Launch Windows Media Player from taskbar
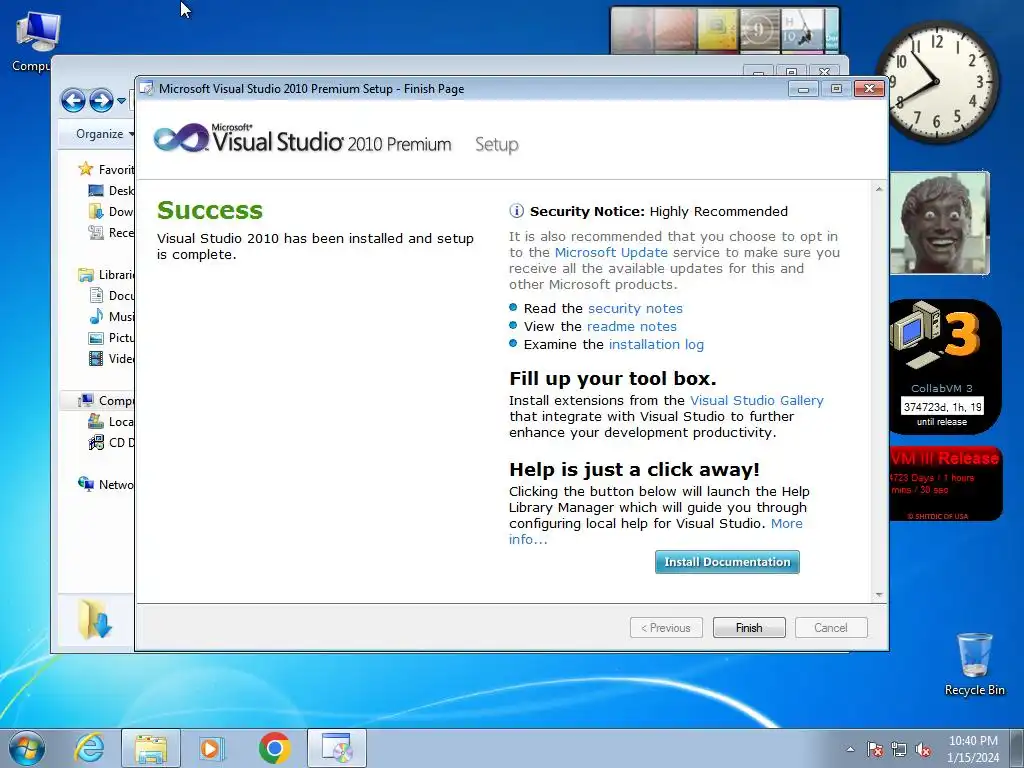Viewport: 1024px width, 768px height. click(x=212, y=748)
